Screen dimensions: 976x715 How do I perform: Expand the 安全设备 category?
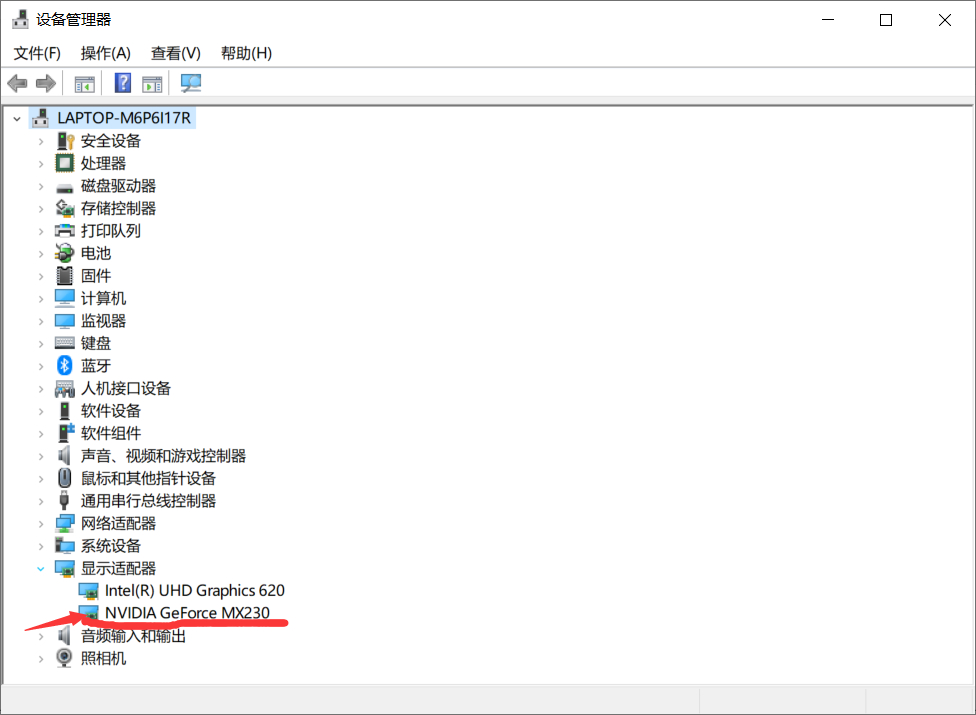tap(40, 142)
